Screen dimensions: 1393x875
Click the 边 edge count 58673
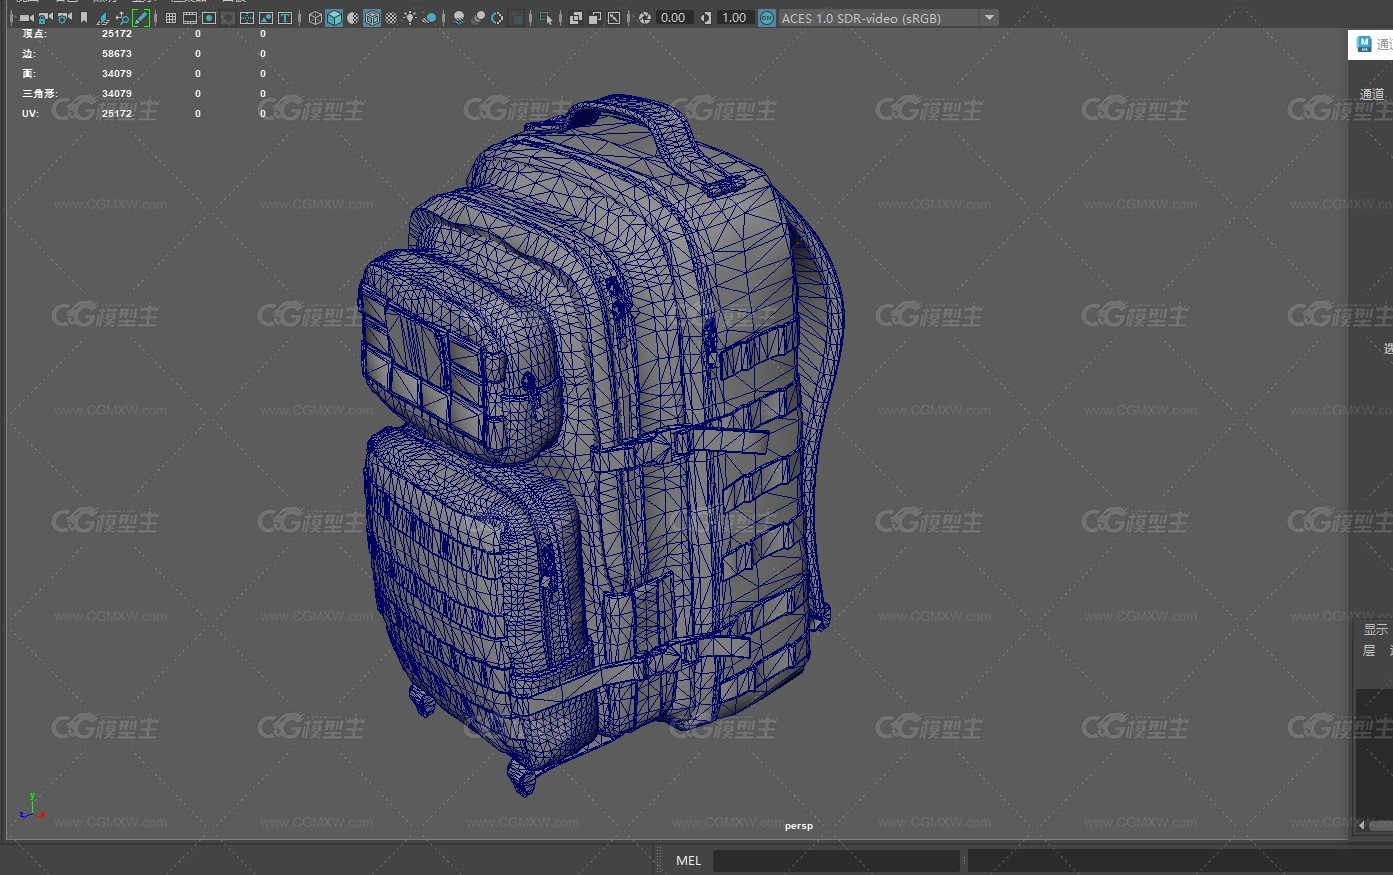point(117,54)
